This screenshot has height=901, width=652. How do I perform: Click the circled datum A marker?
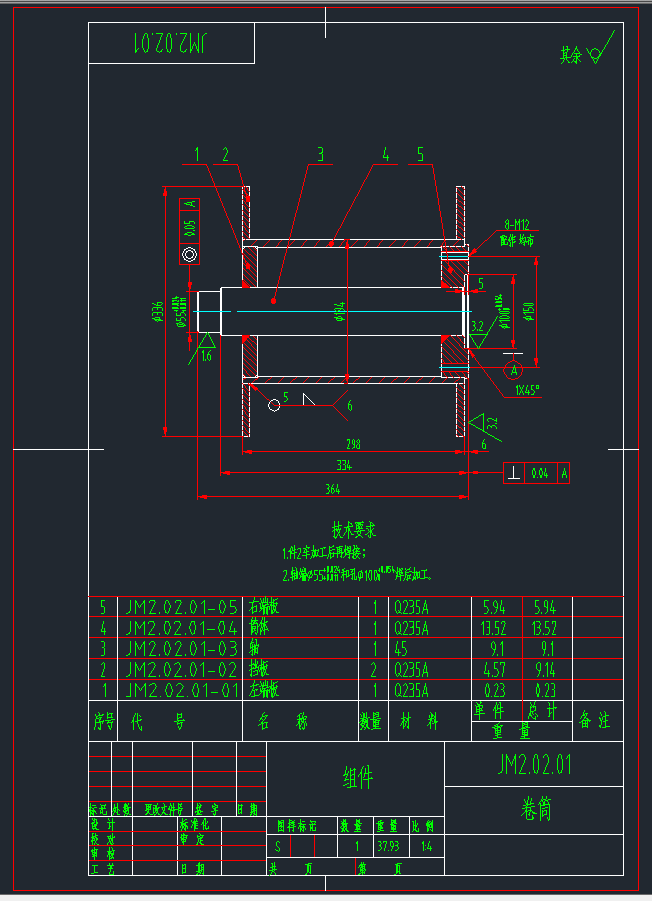pyautogui.click(x=513, y=370)
